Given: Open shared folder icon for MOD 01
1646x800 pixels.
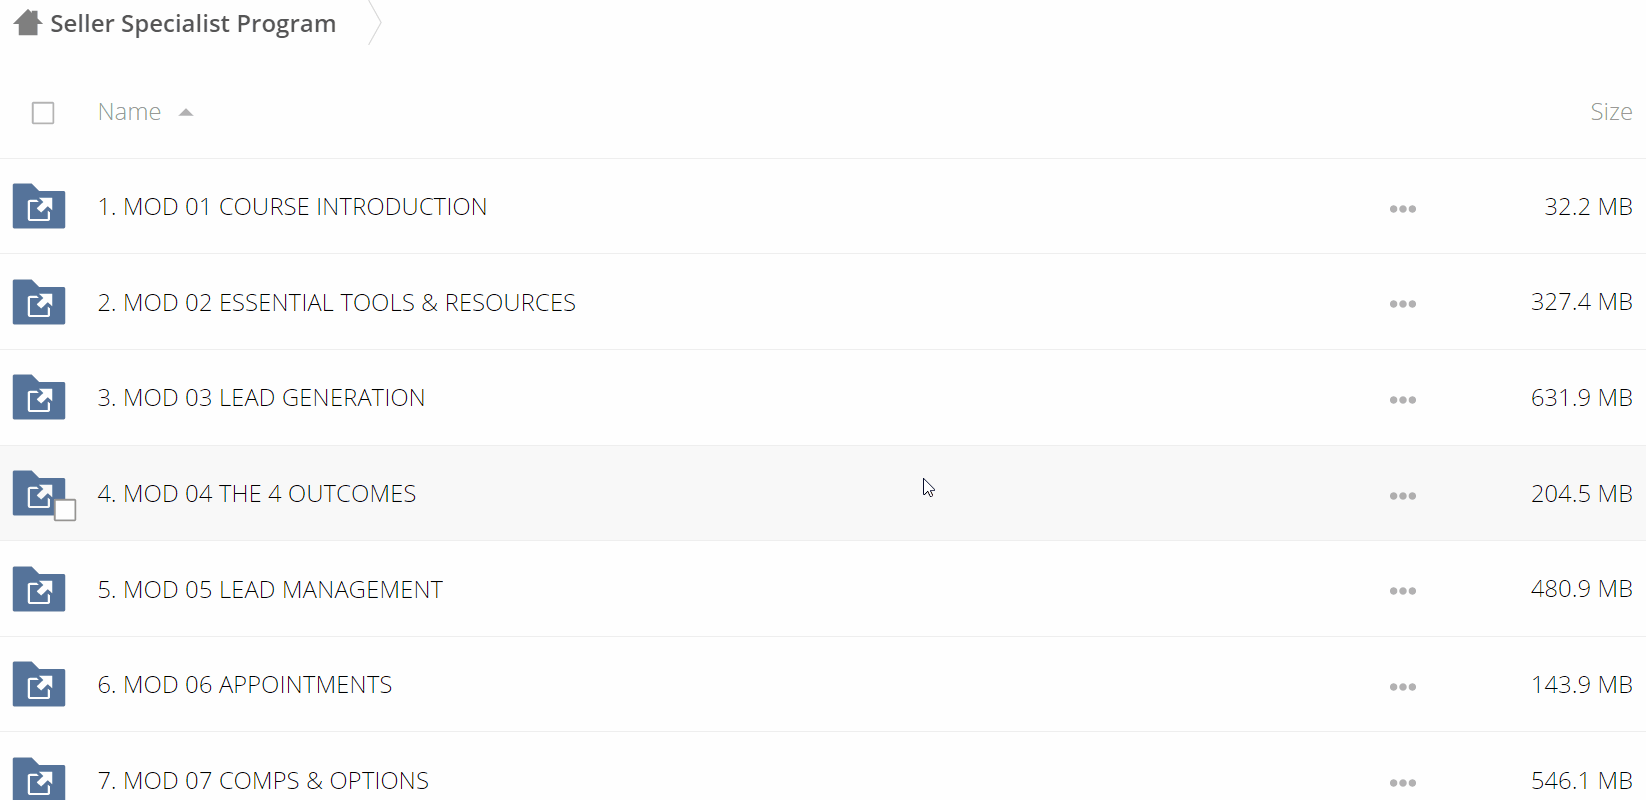Looking at the screenshot, I should tap(39, 206).
